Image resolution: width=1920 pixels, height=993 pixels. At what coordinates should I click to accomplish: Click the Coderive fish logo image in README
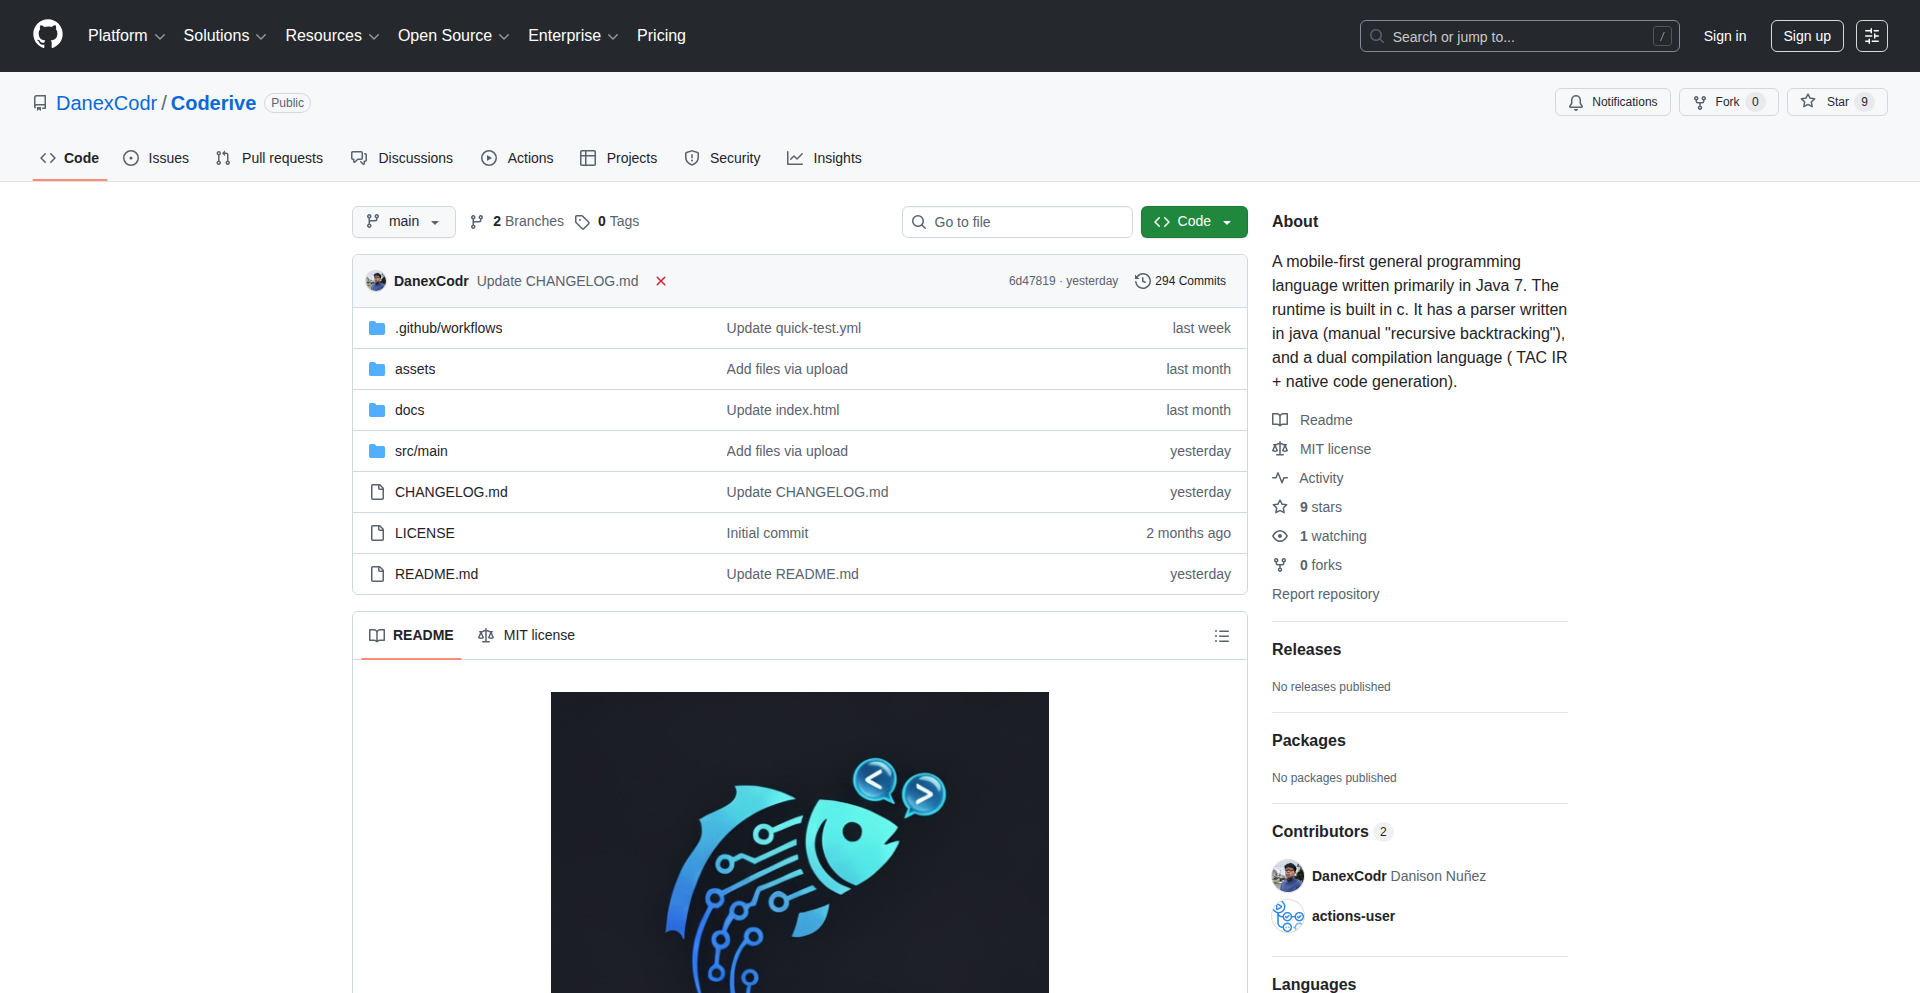pyautogui.click(x=800, y=842)
